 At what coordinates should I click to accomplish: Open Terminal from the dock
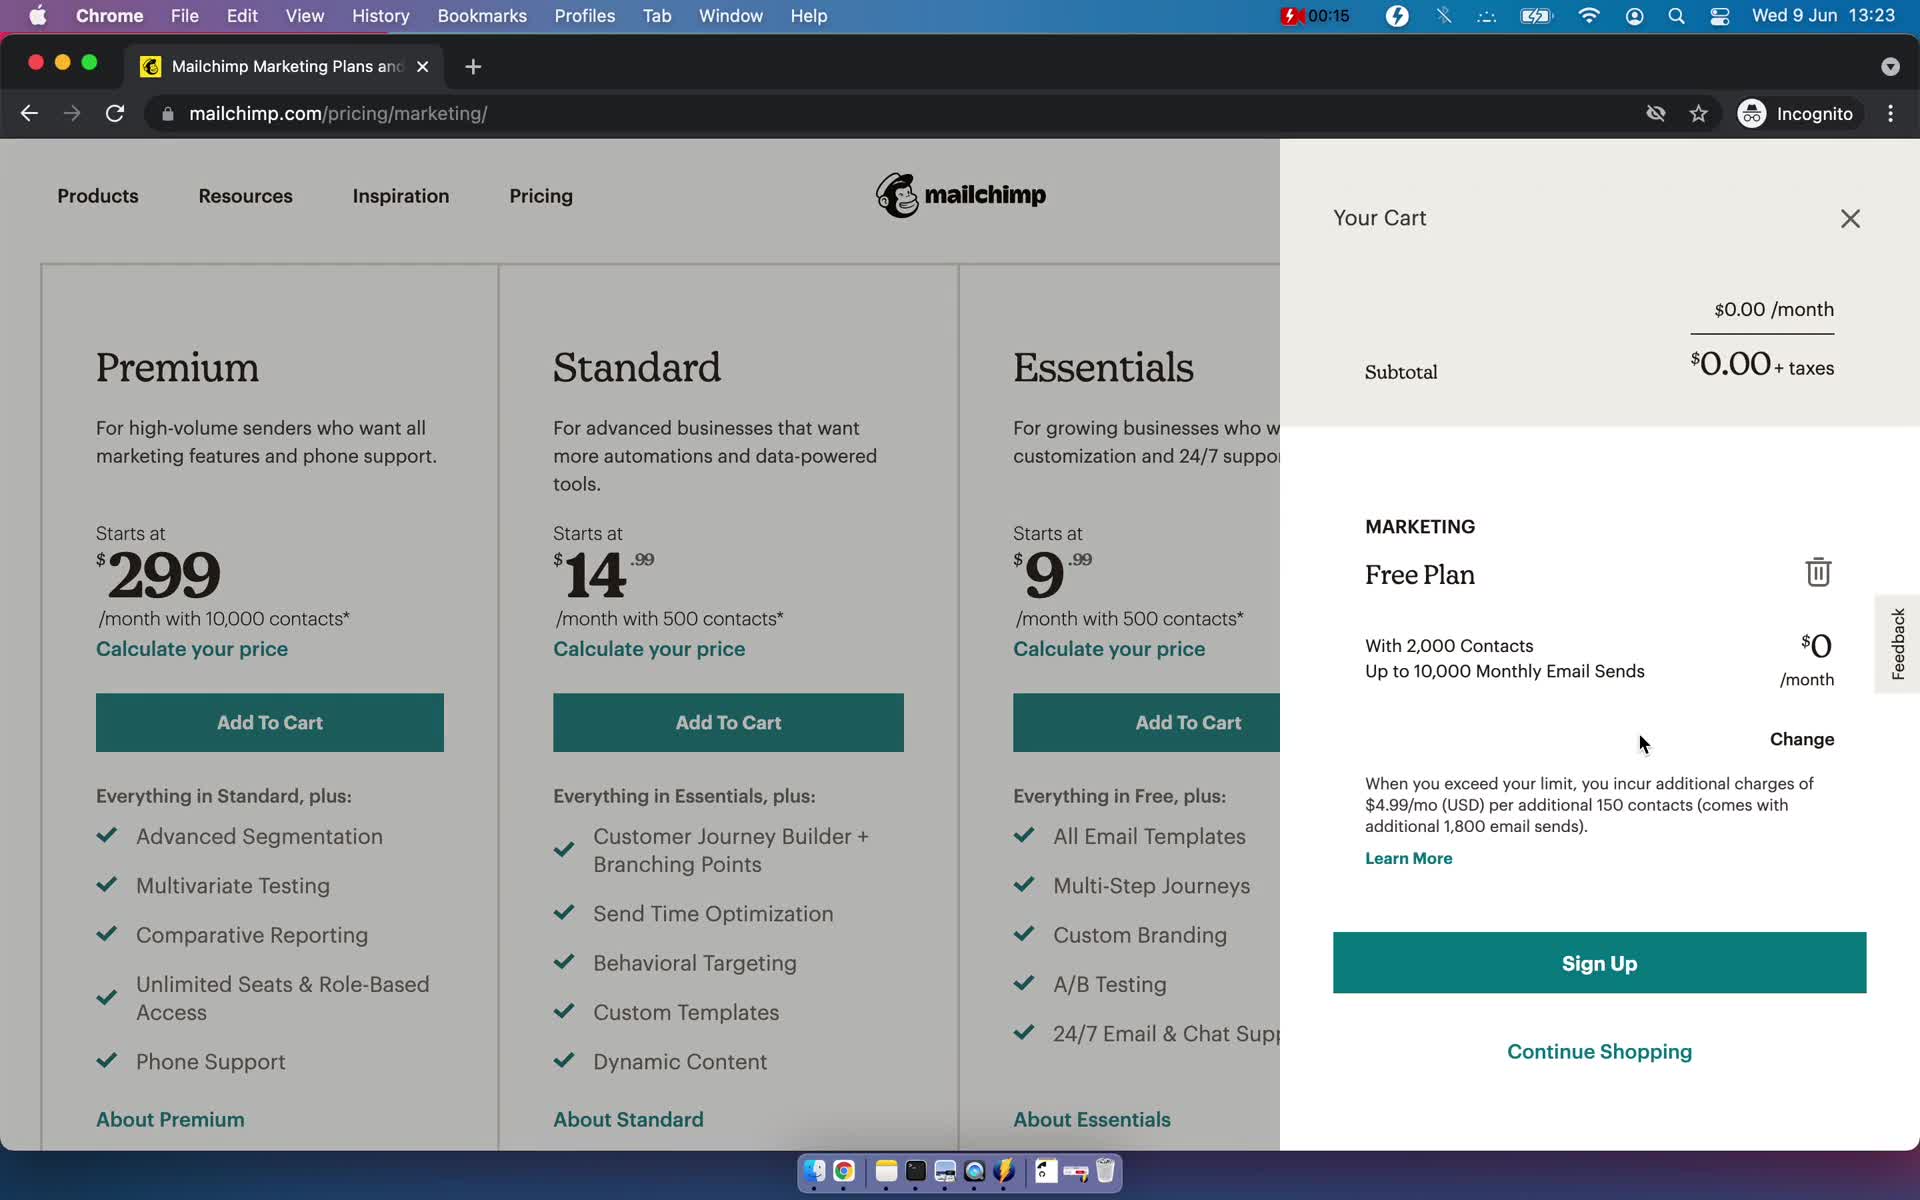point(916,1171)
